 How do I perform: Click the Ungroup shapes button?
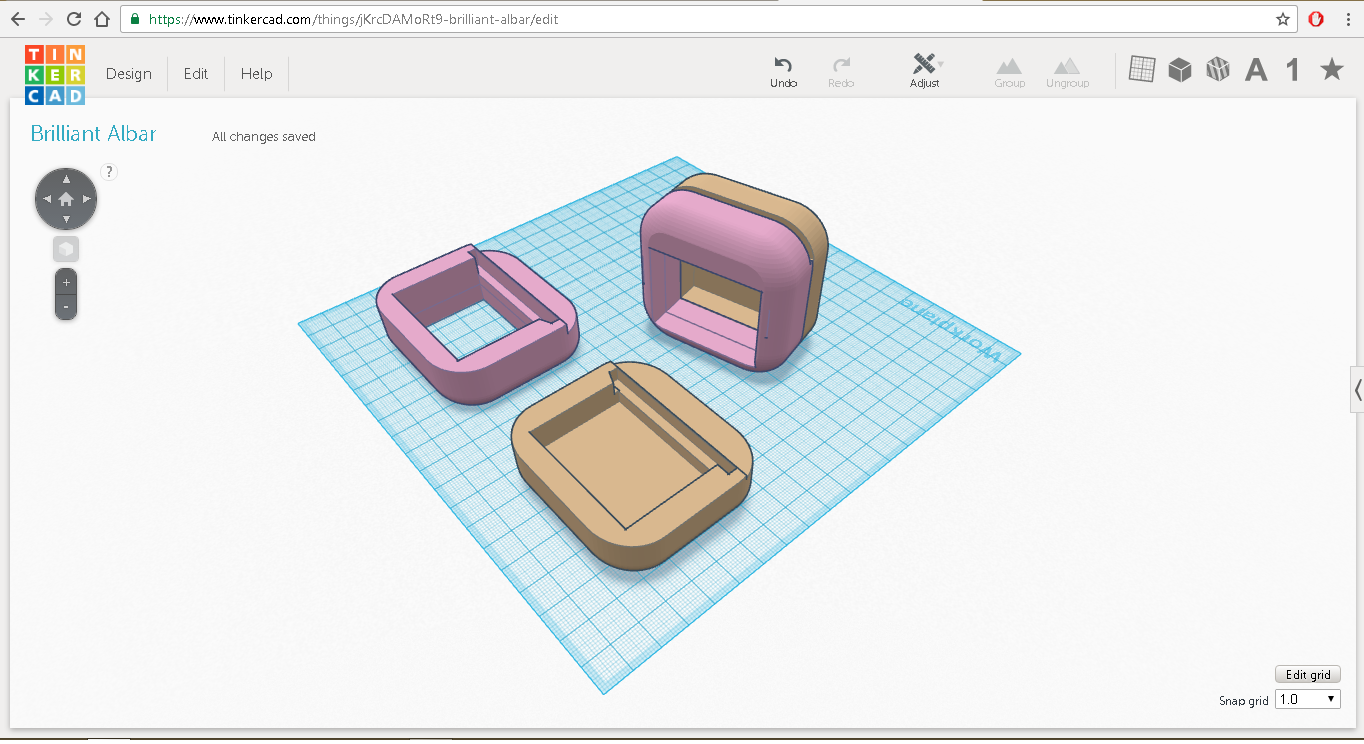[x=1067, y=72]
